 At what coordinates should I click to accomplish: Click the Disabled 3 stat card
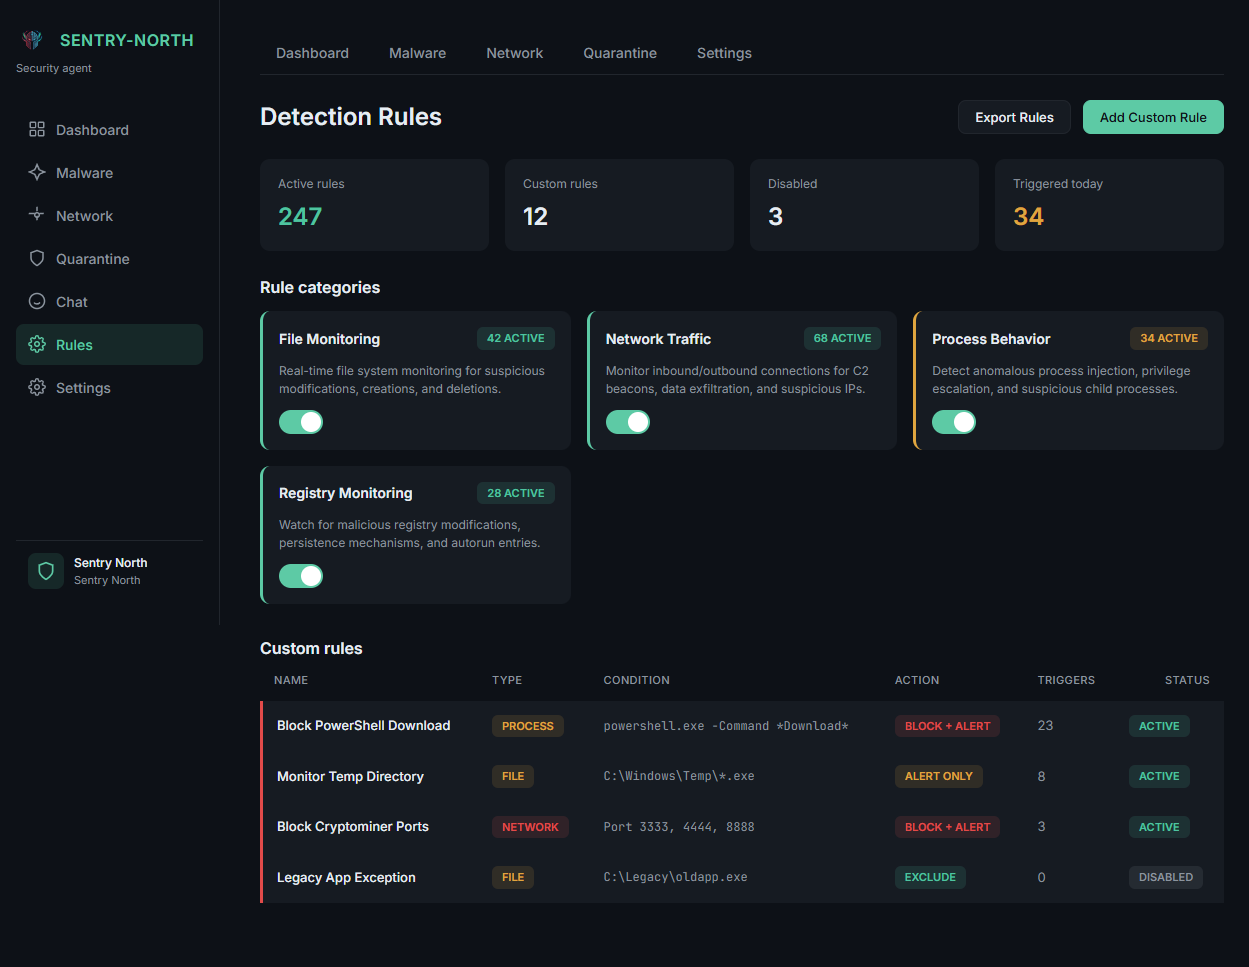864,205
